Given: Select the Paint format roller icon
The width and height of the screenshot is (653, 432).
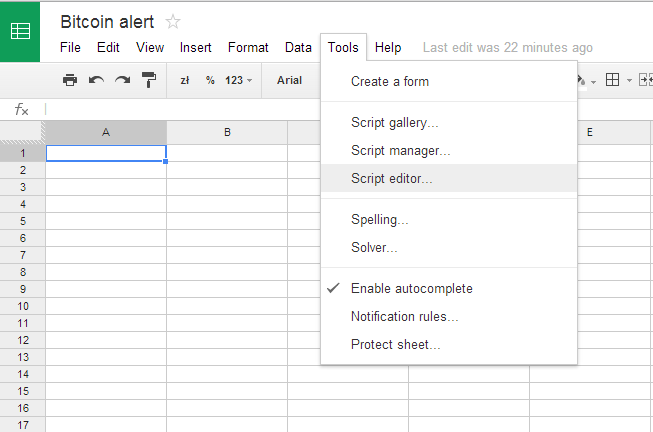Looking at the screenshot, I should pos(149,80).
